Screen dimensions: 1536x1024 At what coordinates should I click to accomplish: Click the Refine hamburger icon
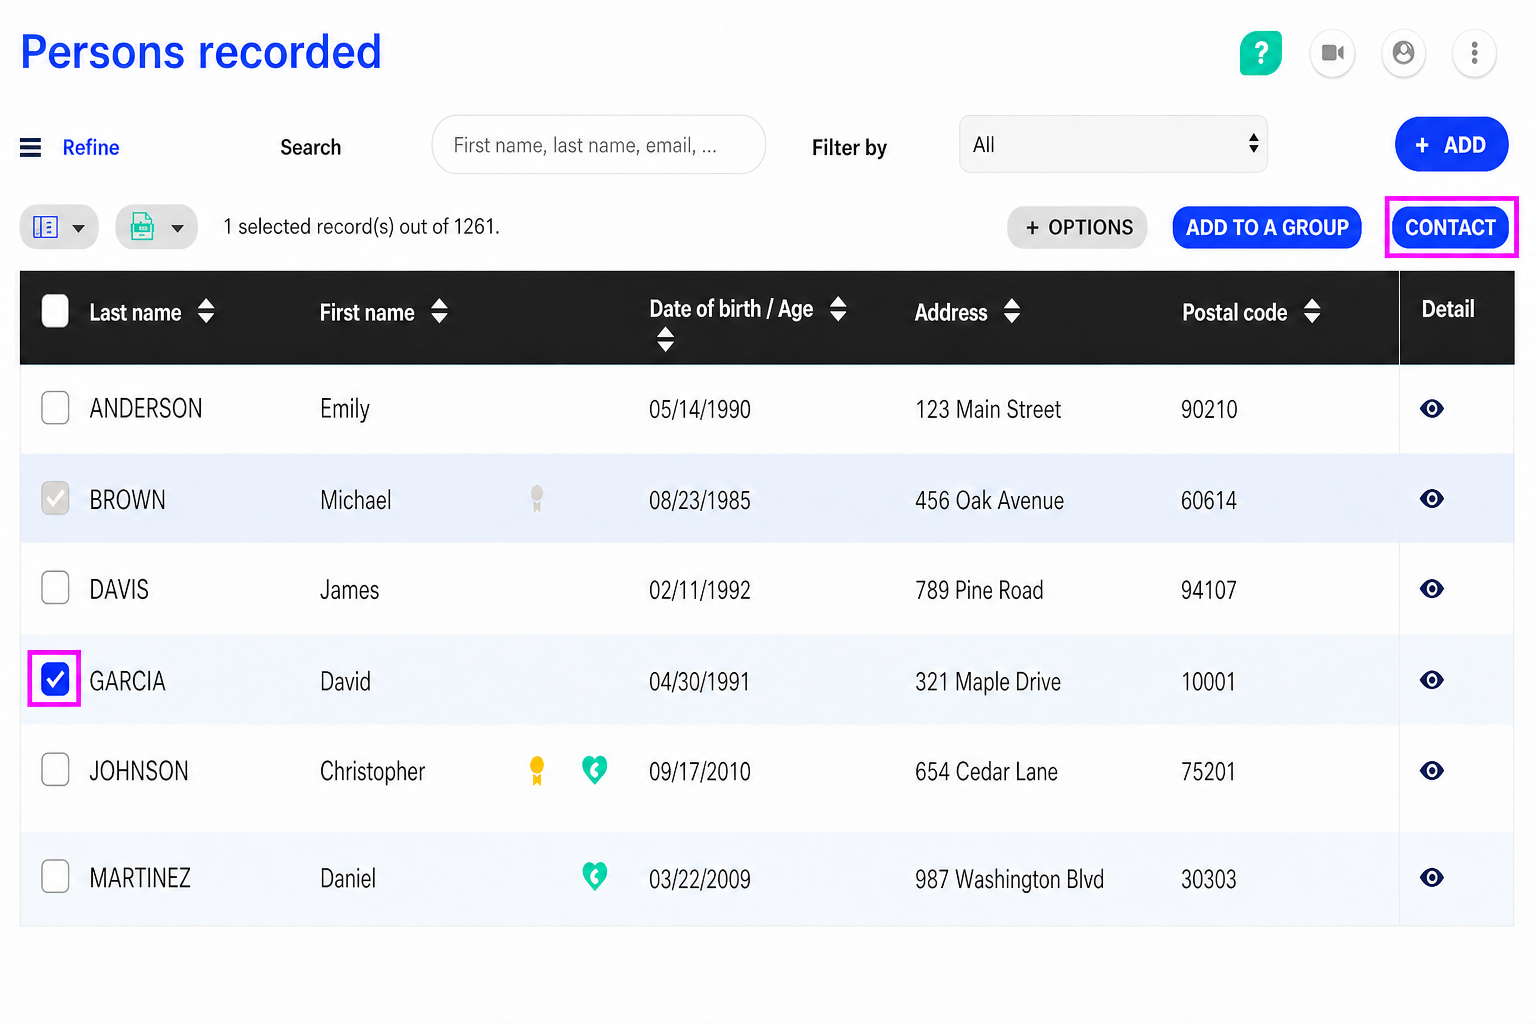coord(31,147)
